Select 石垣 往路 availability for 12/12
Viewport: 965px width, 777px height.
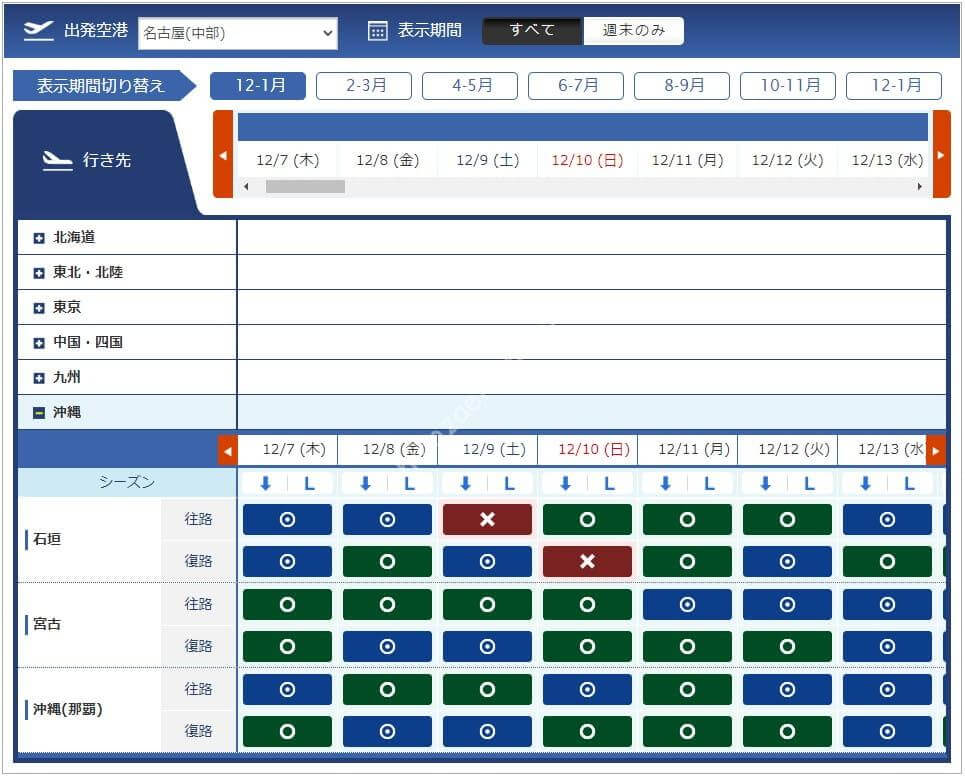coord(787,520)
